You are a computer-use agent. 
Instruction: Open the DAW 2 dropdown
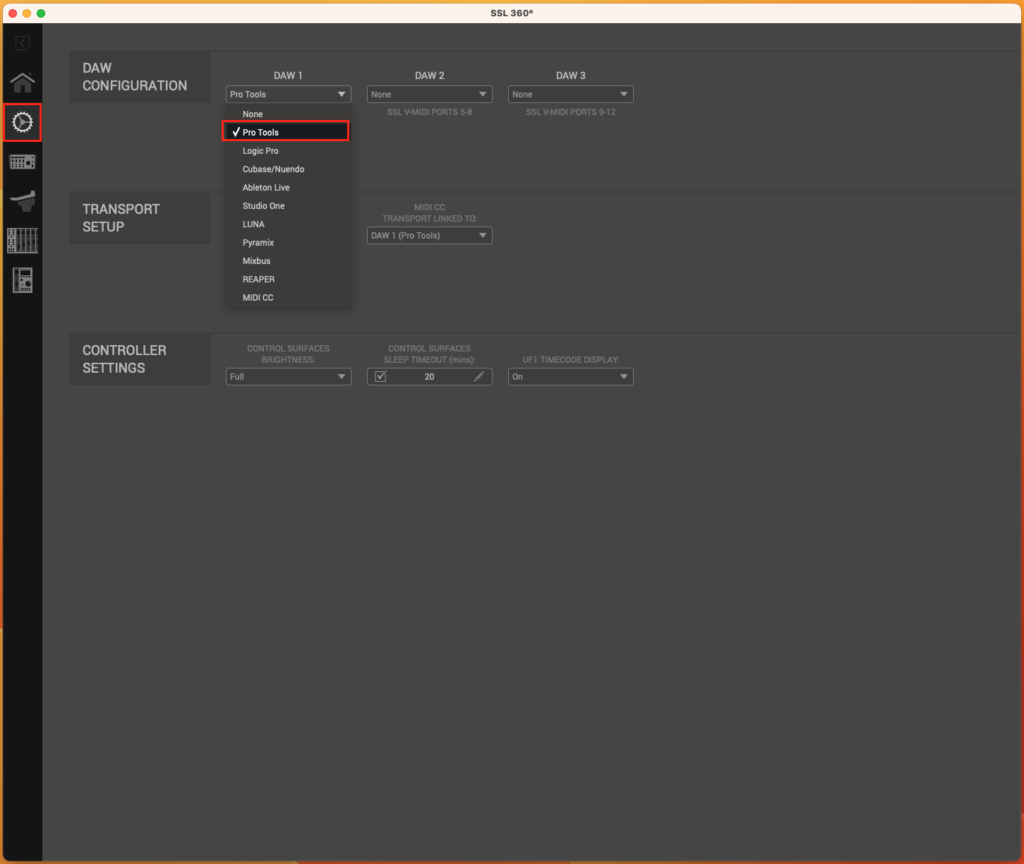(429, 94)
